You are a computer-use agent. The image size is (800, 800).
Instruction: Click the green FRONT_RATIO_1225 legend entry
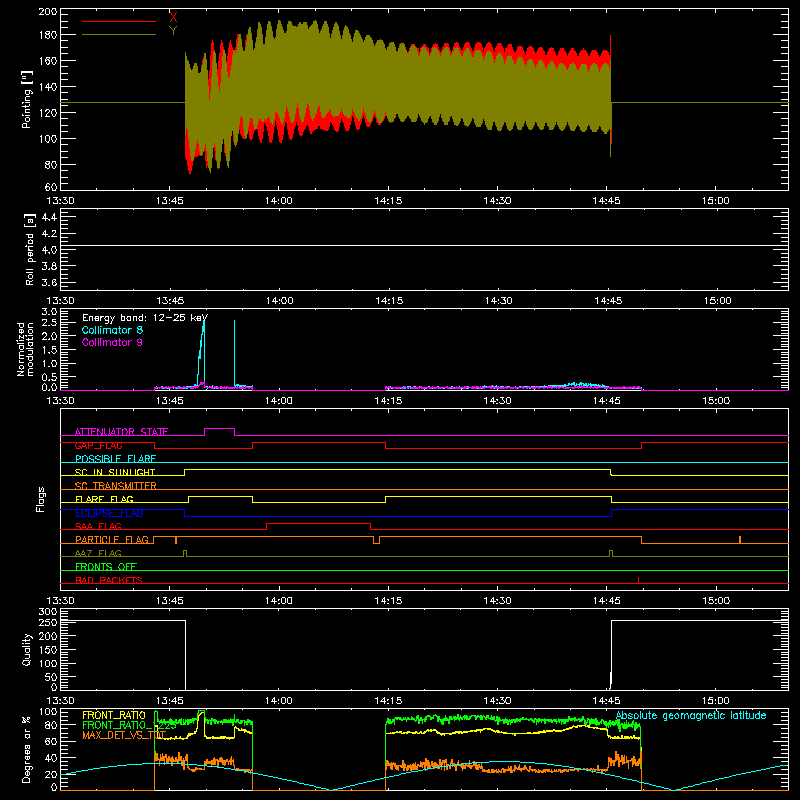point(129,725)
